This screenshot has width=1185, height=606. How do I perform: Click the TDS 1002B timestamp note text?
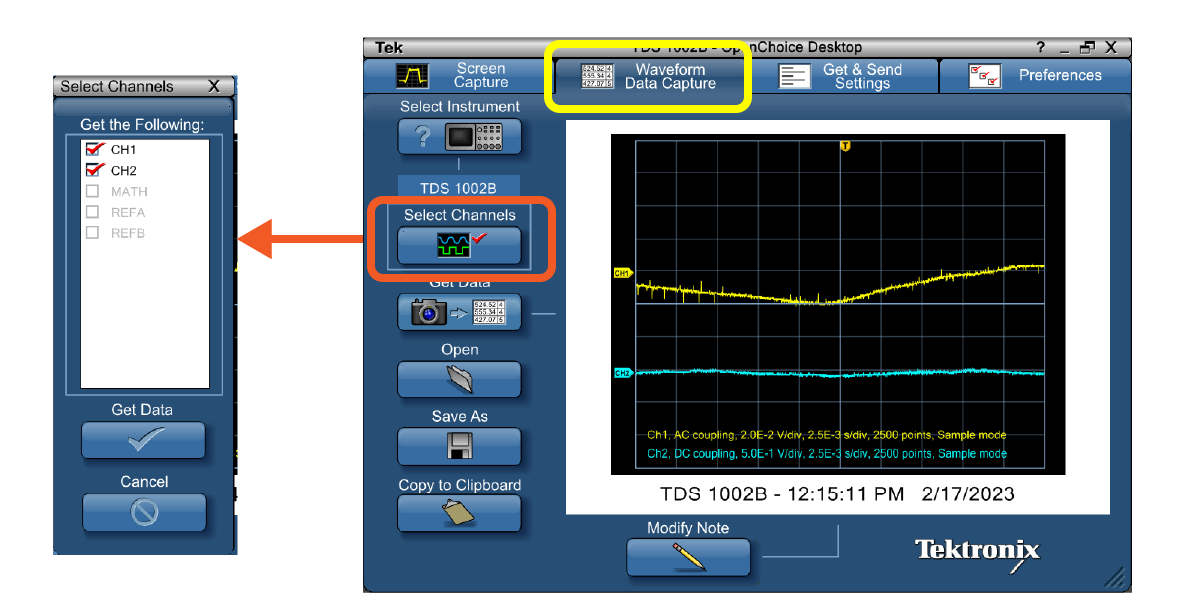837,494
